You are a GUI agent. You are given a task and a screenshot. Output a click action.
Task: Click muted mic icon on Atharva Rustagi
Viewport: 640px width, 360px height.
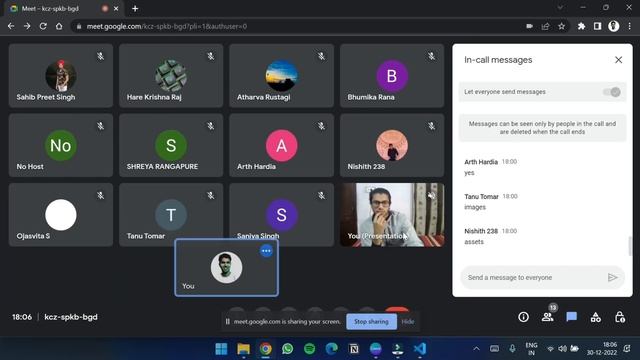click(321, 56)
